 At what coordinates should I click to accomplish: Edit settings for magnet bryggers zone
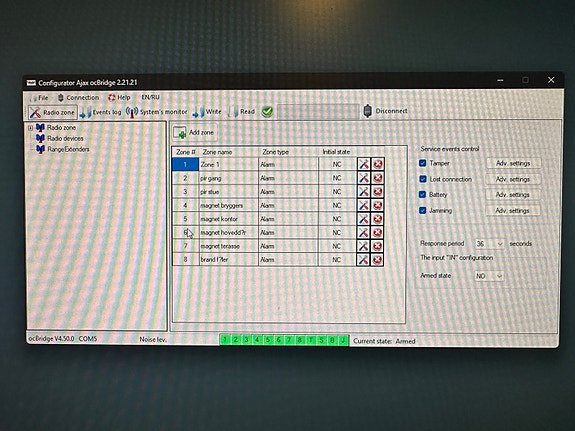click(x=363, y=205)
